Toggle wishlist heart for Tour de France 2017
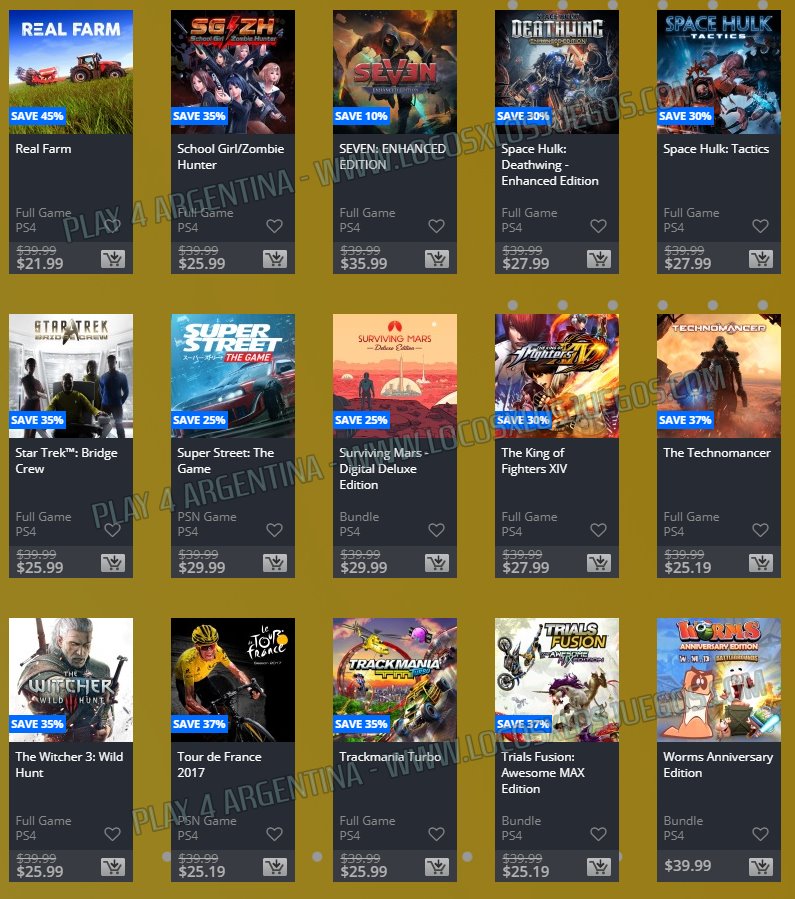This screenshot has height=899, width=795. tap(275, 834)
